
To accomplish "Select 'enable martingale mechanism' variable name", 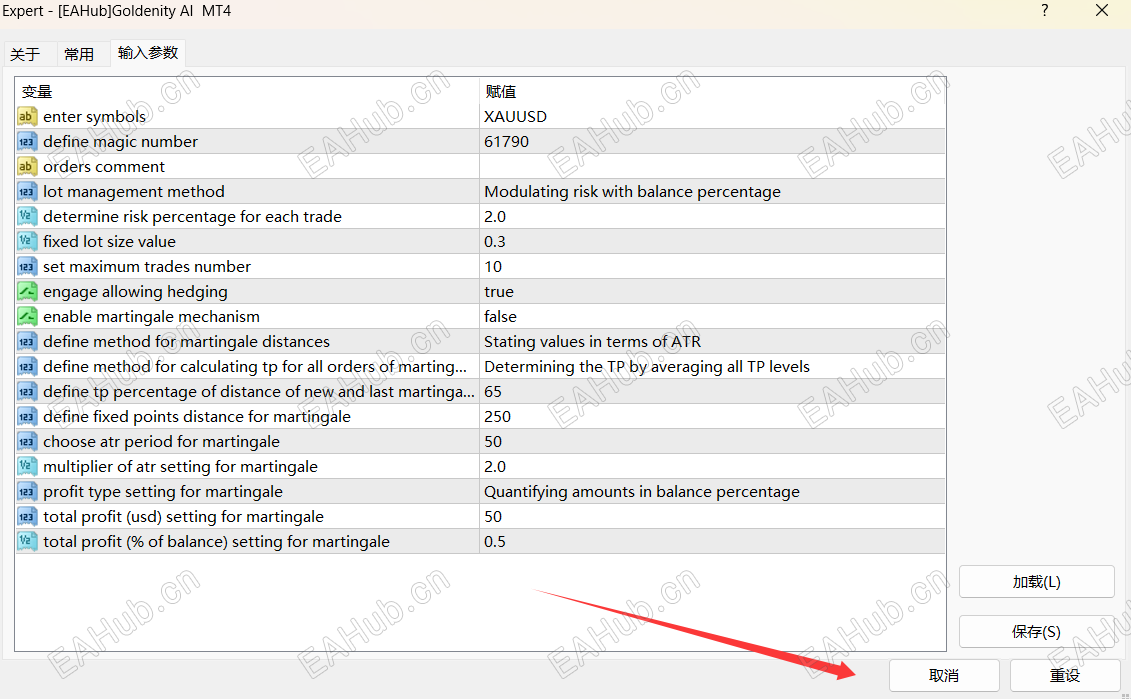I will [151, 317].
